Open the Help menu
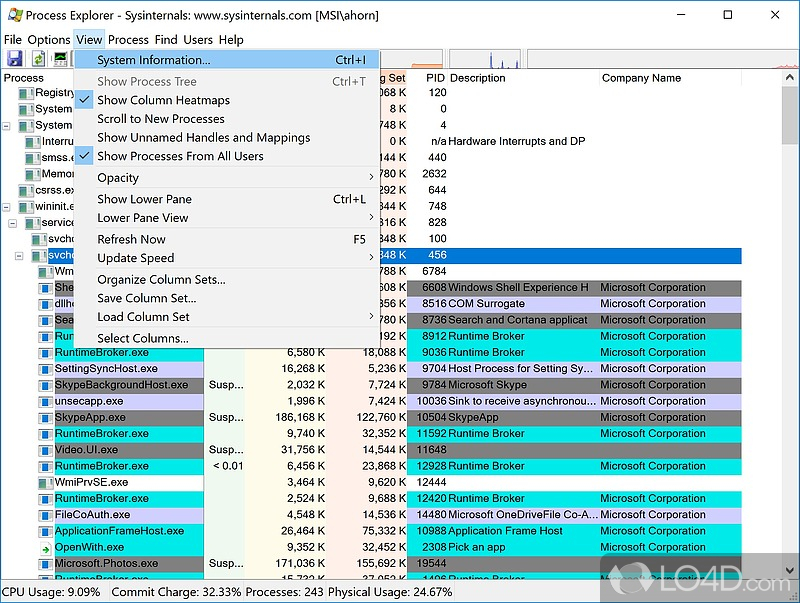 [231, 40]
